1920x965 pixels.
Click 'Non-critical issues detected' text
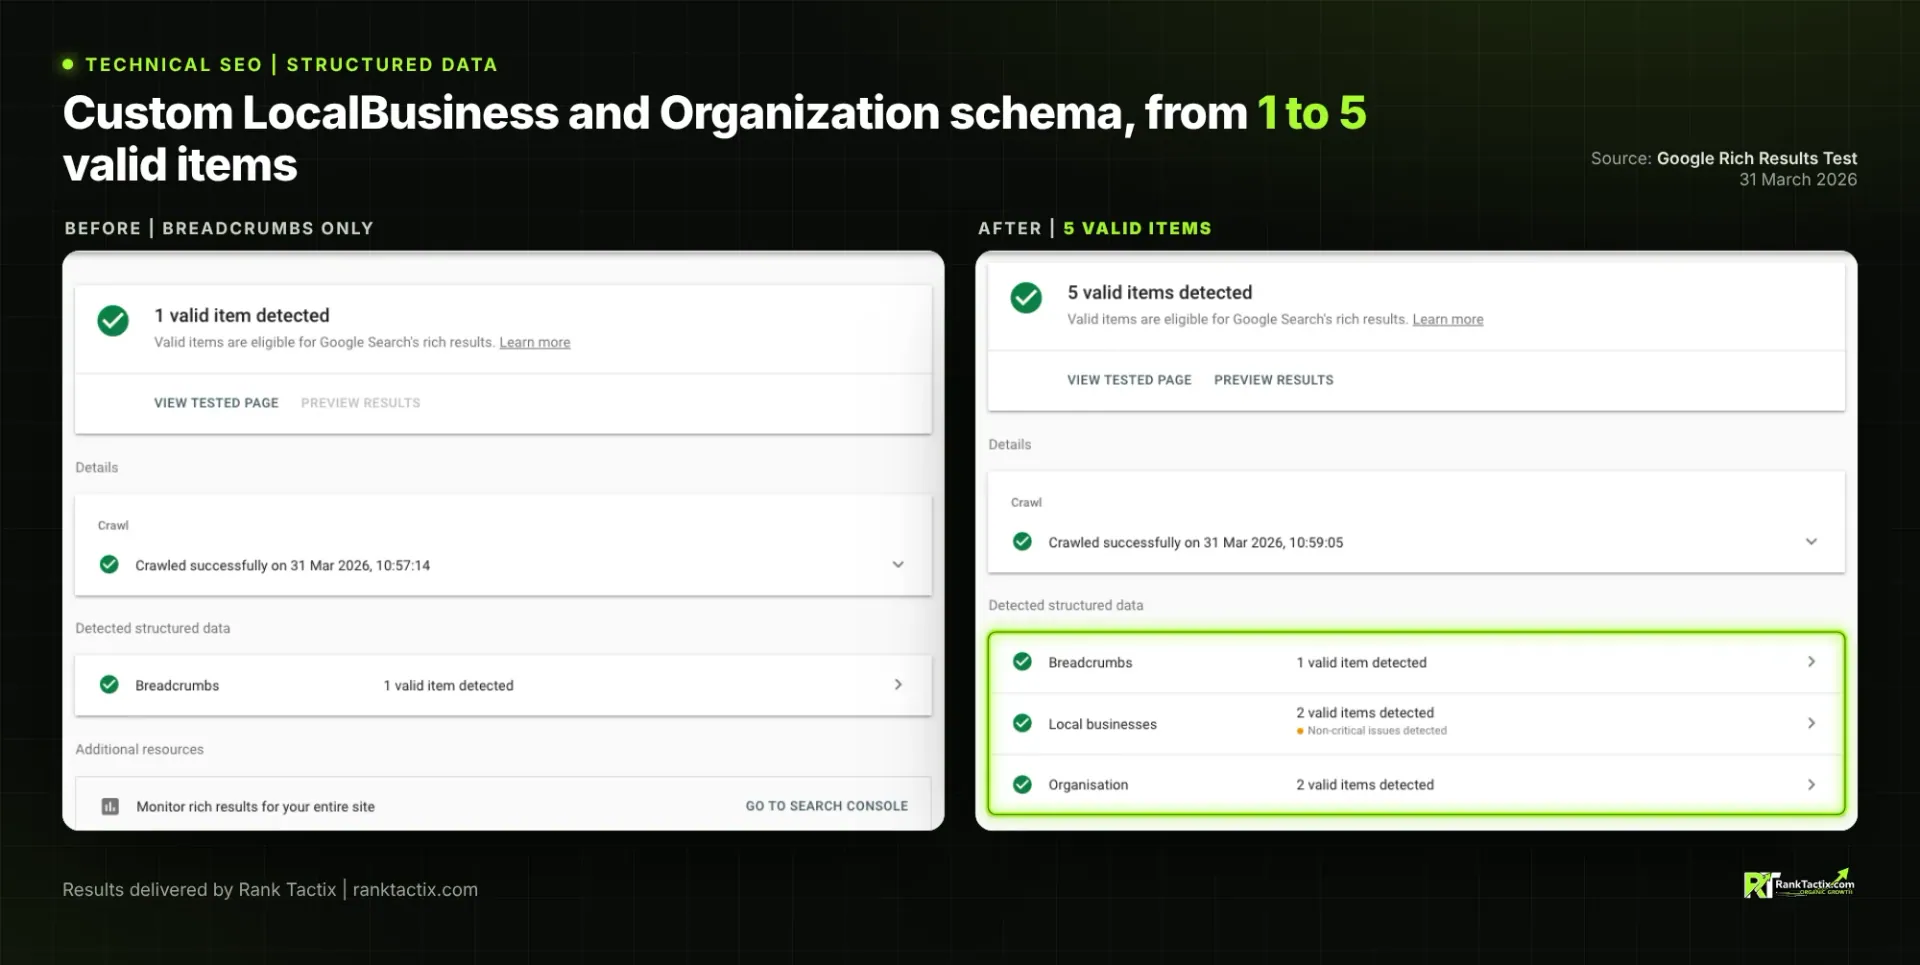[x=1377, y=731]
